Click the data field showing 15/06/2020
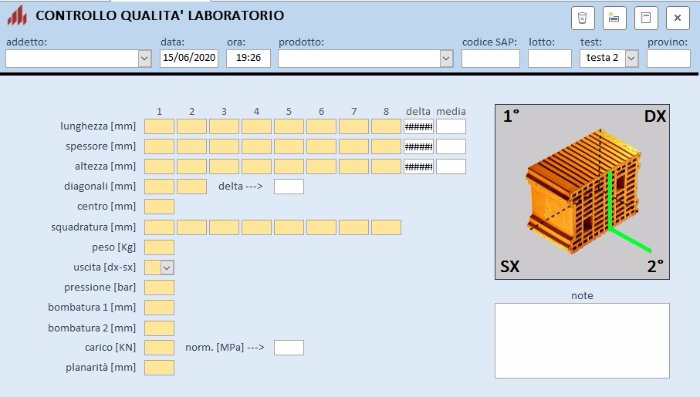The height and width of the screenshot is (397, 700). click(189, 59)
